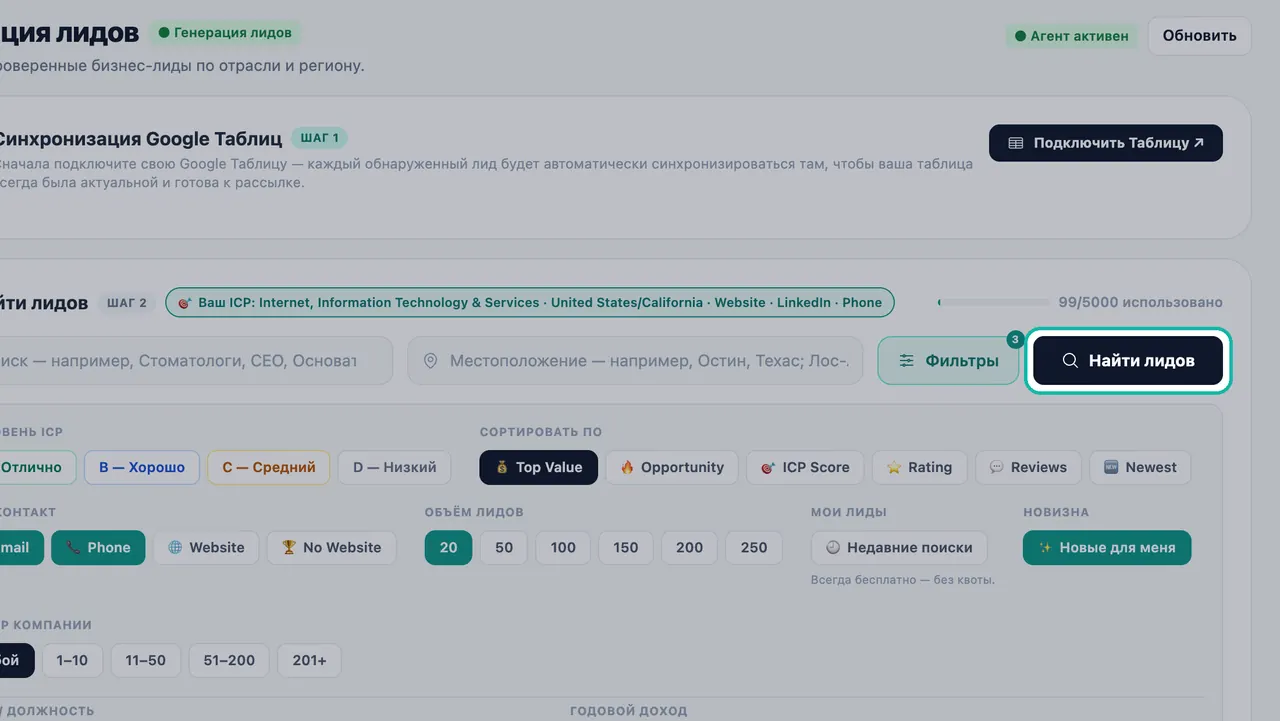Choose the Reviews speech bubble sort chip

click(x=1028, y=467)
